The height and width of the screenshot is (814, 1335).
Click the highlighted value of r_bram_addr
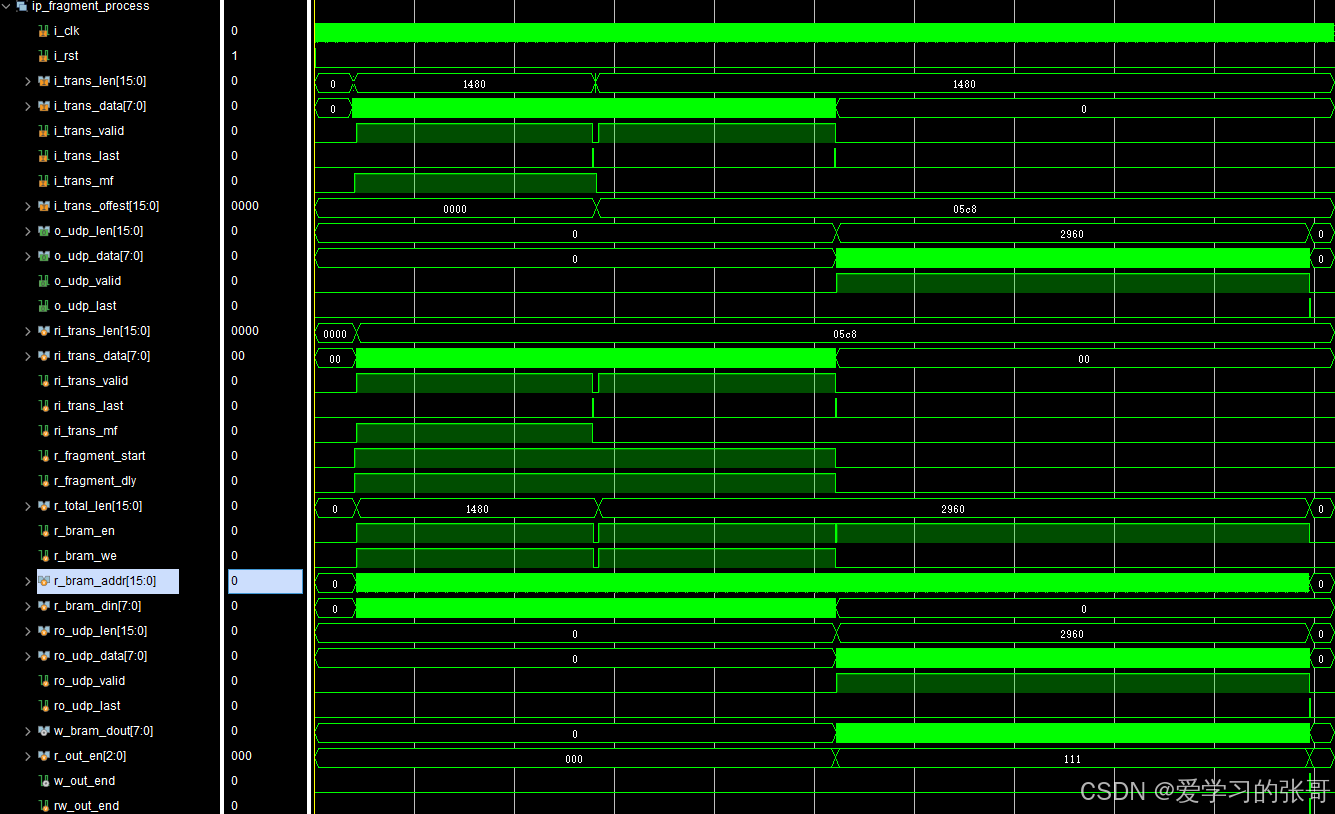[x=265, y=581]
